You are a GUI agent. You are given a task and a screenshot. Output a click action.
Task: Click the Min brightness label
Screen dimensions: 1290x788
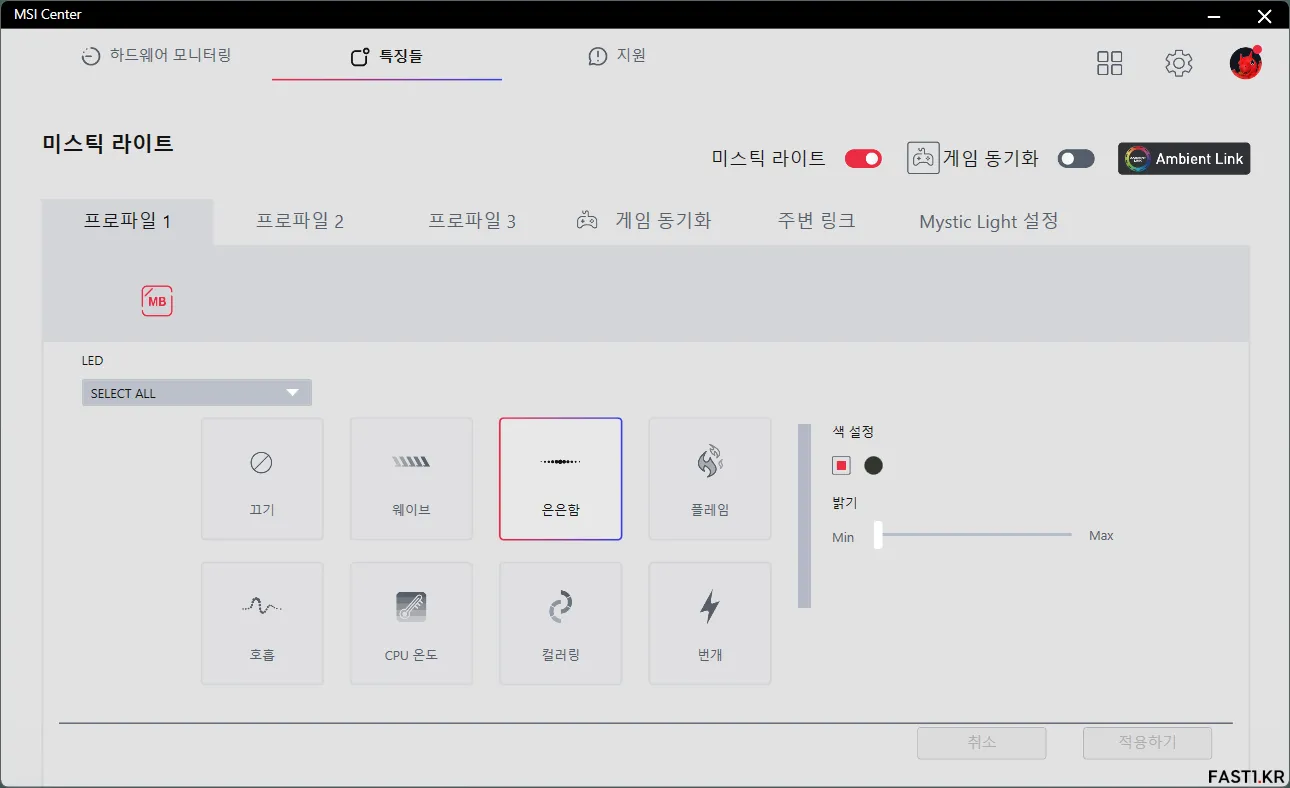point(843,537)
